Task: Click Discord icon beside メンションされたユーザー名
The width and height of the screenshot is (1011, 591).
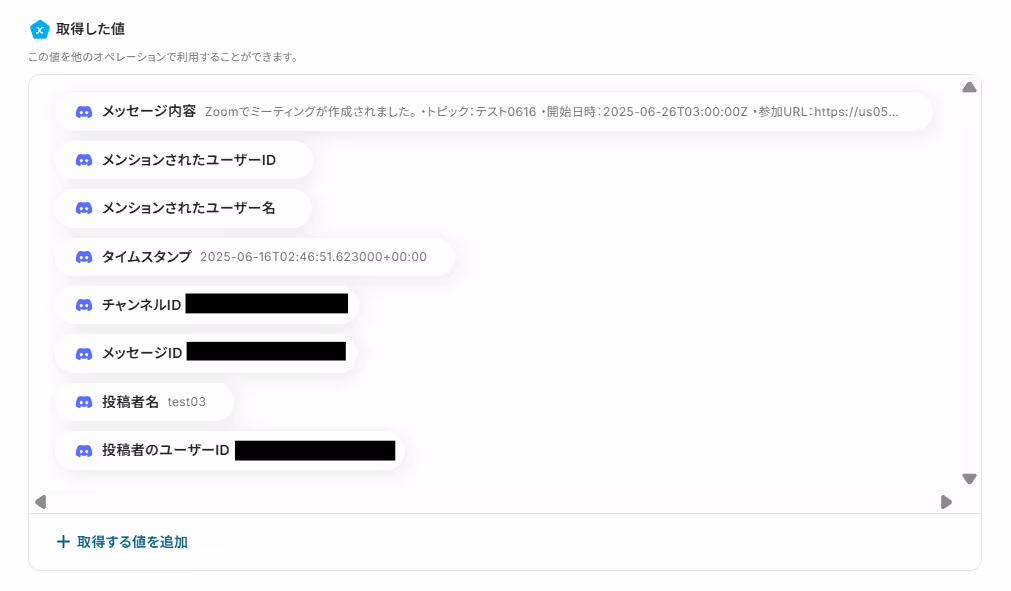Action: coord(84,208)
